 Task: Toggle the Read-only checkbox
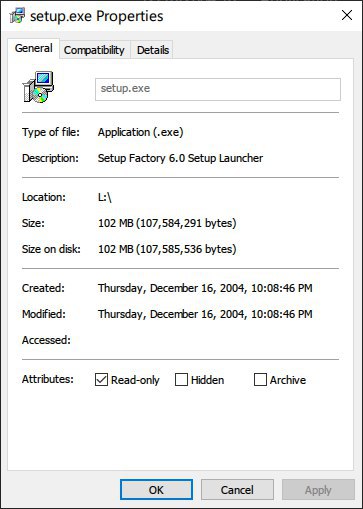pyautogui.click(x=101, y=379)
